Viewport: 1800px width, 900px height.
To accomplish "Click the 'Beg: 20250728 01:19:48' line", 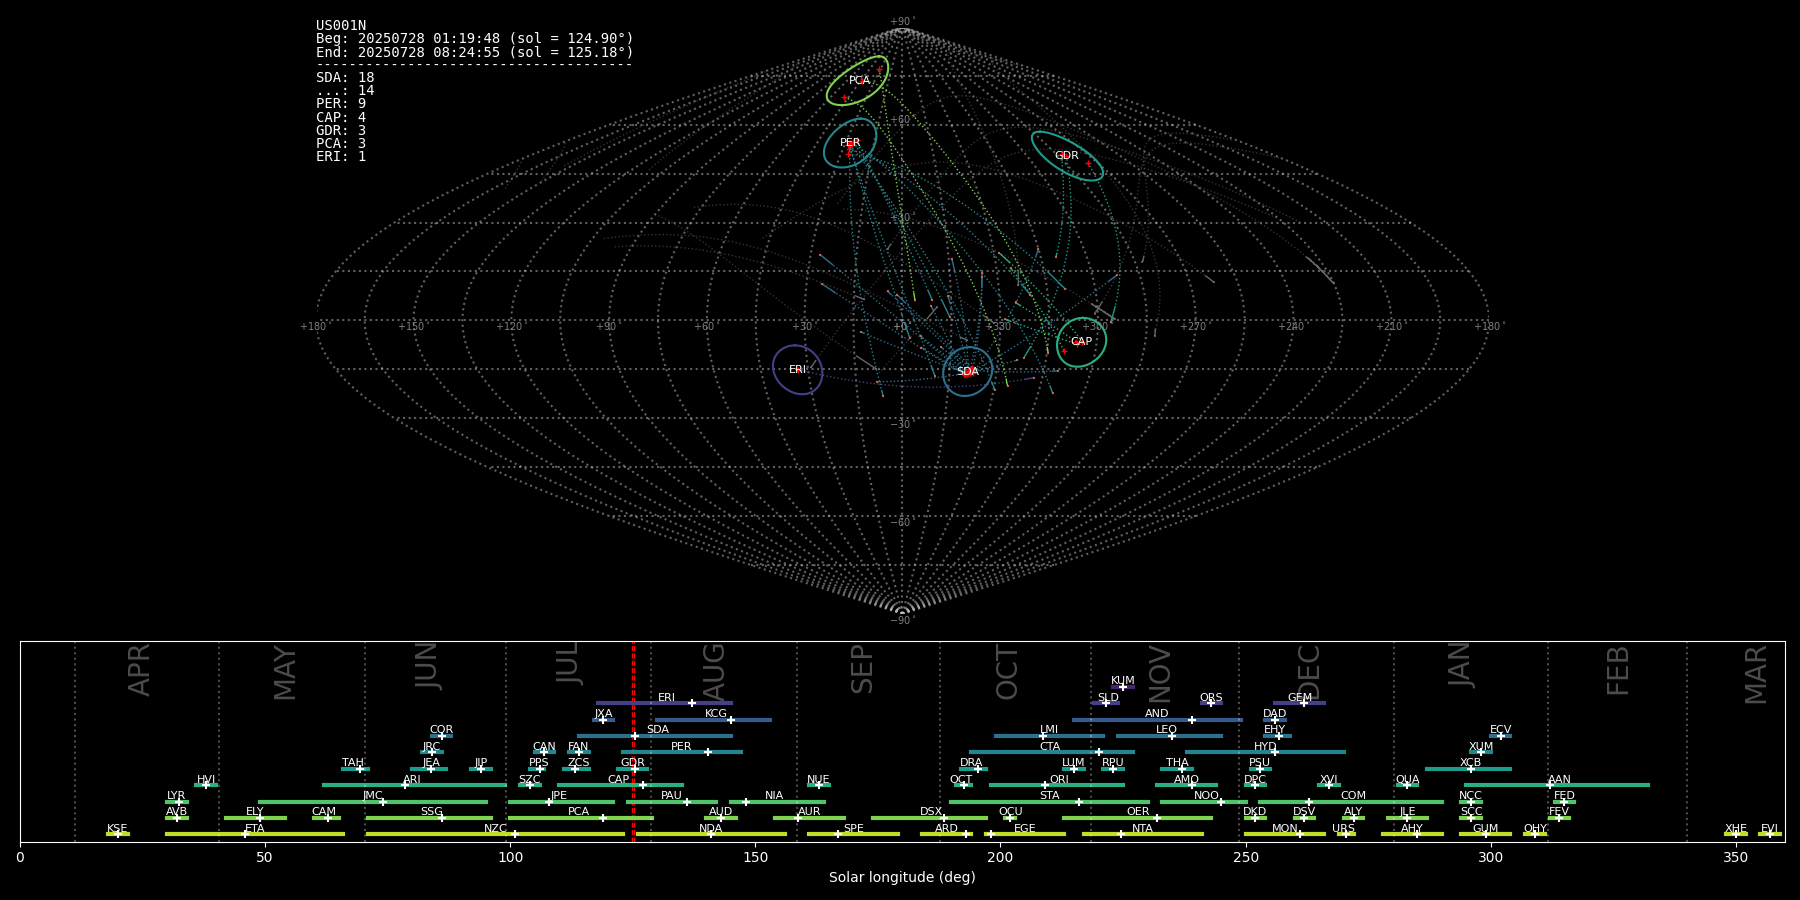I will pyautogui.click(x=475, y=39).
